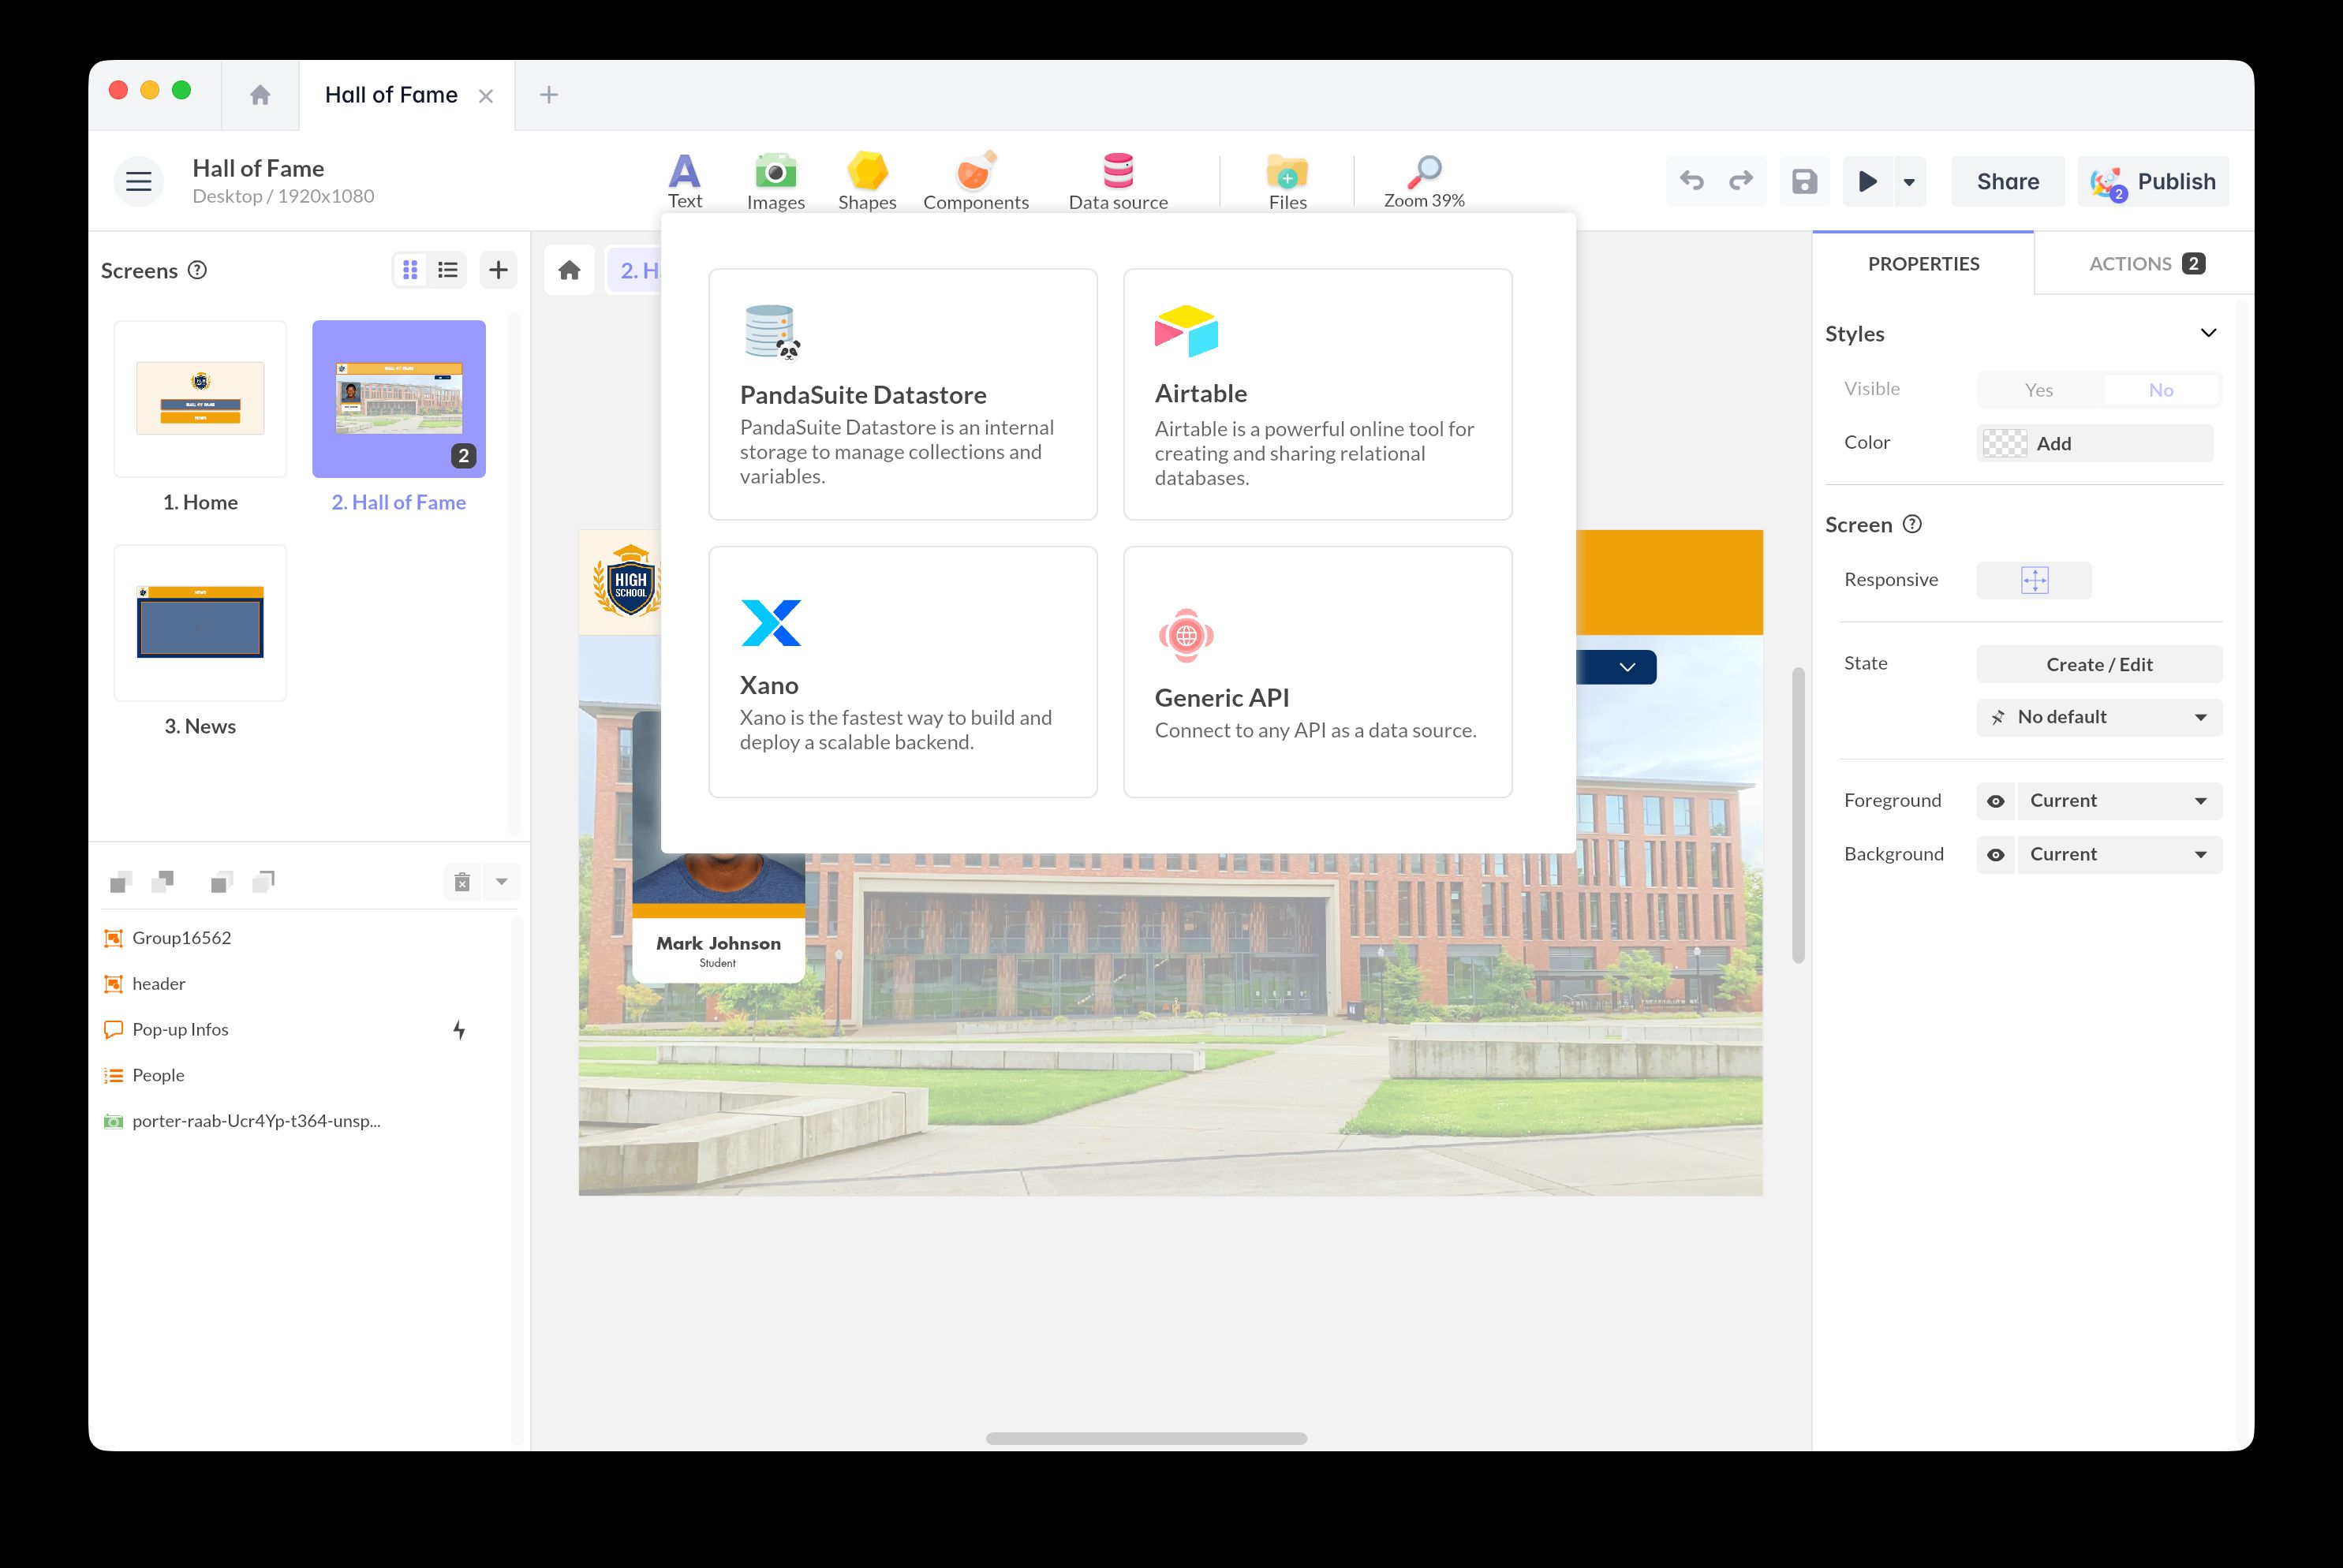
Task: Click the Undo arrow icon
Action: tap(1691, 181)
